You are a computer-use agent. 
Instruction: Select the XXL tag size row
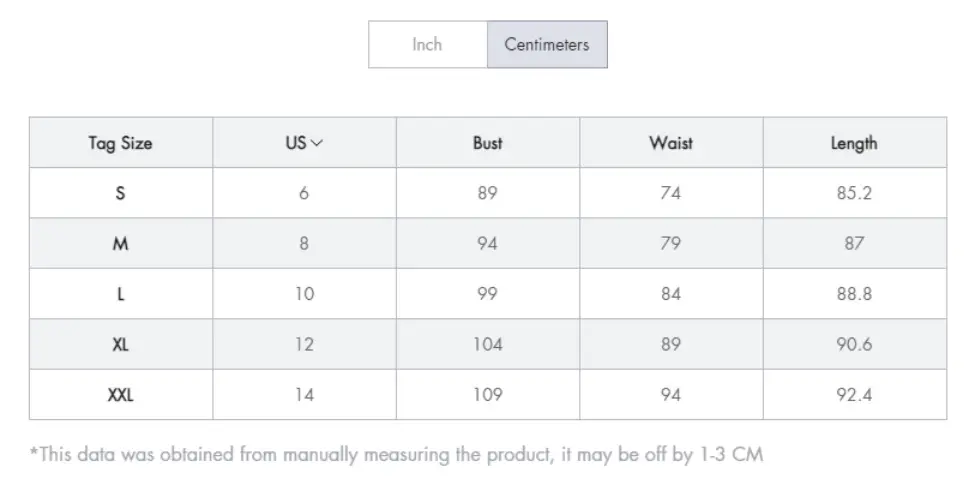(x=488, y=394)
